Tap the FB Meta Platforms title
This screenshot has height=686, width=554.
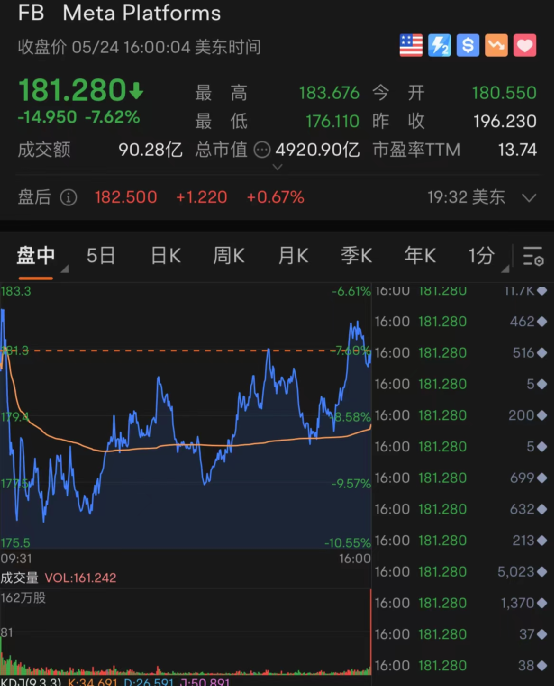tap(119, 13)
